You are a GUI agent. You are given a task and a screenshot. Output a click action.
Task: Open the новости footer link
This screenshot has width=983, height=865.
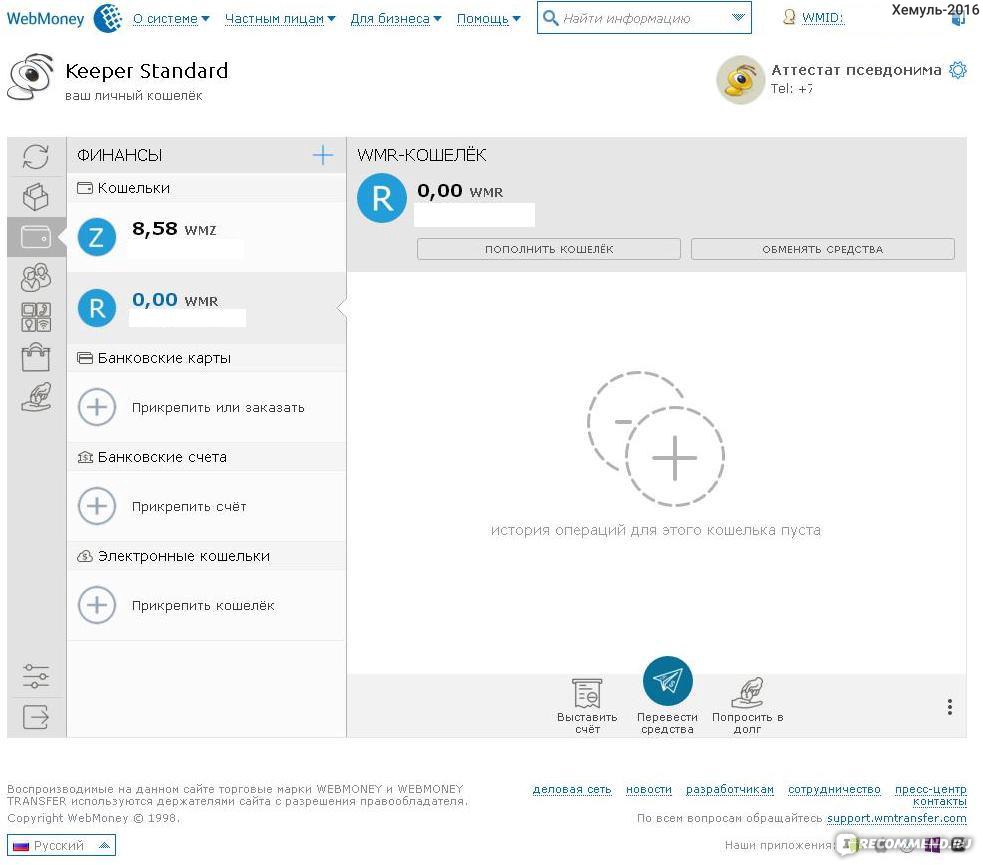tap(649, 789)
